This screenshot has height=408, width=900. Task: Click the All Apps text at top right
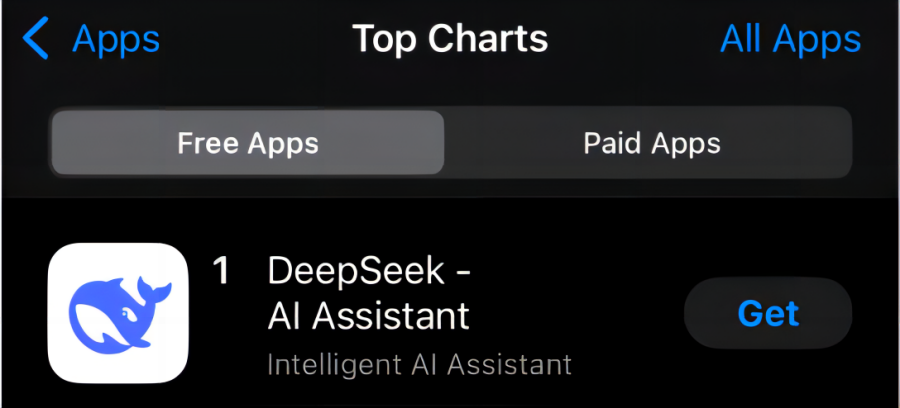point(790,39)
